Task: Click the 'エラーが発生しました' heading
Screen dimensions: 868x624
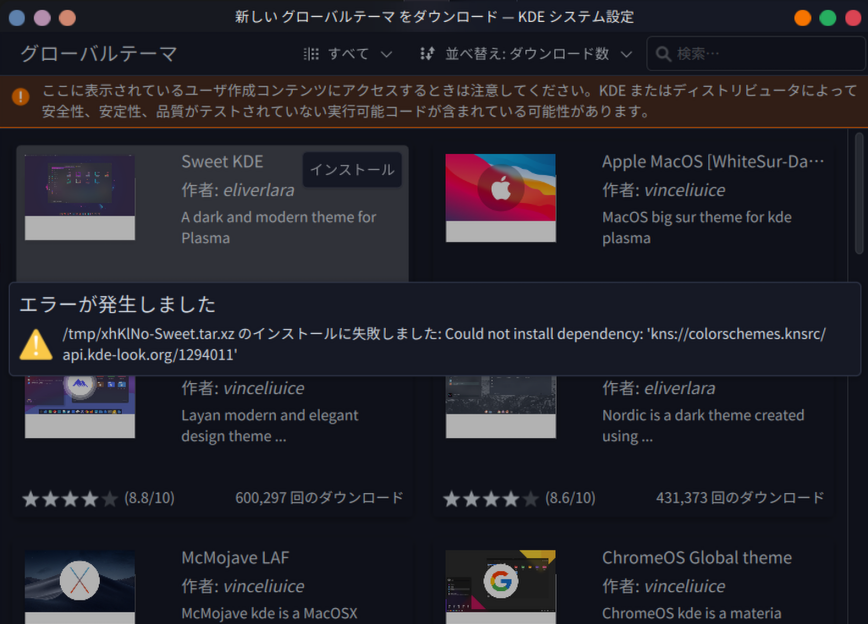Action: click(x=117, y=305)
